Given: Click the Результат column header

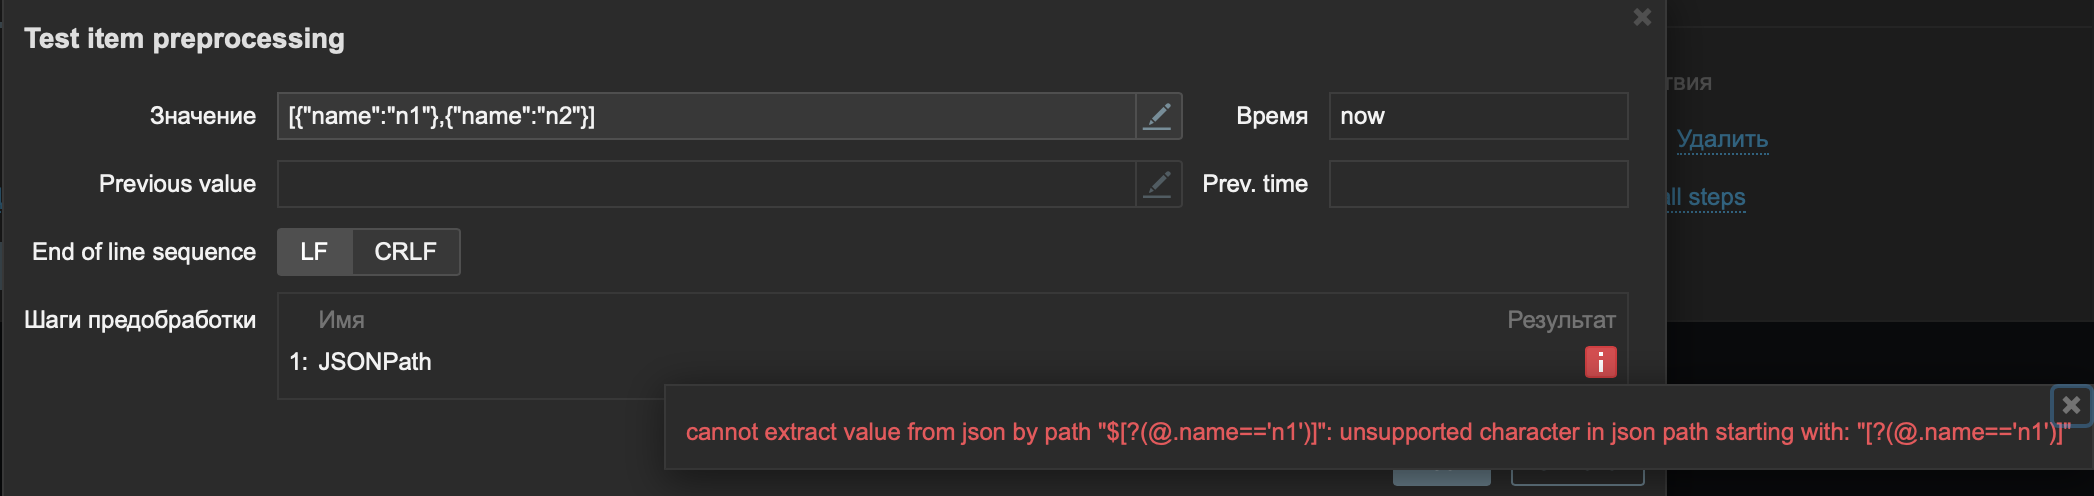Looking at the screenshot, I should tap(1561, 320).
